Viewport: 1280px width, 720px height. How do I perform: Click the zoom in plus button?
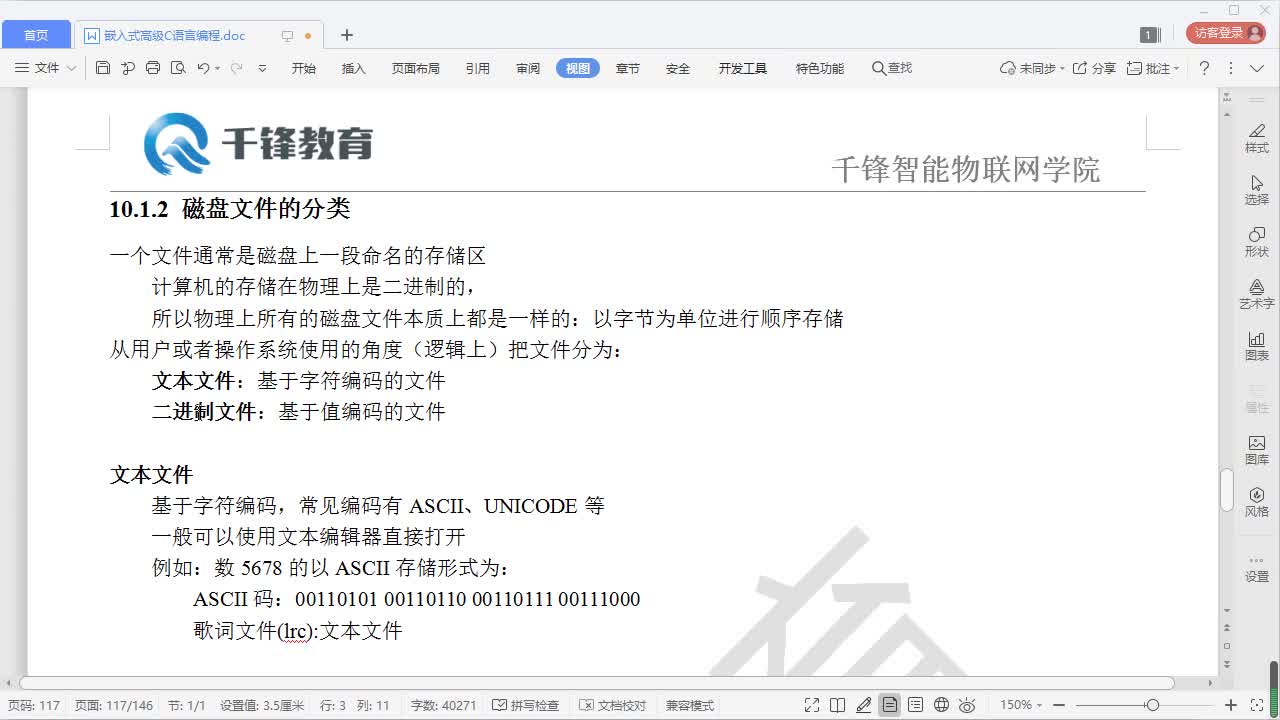coord(1231,705)
